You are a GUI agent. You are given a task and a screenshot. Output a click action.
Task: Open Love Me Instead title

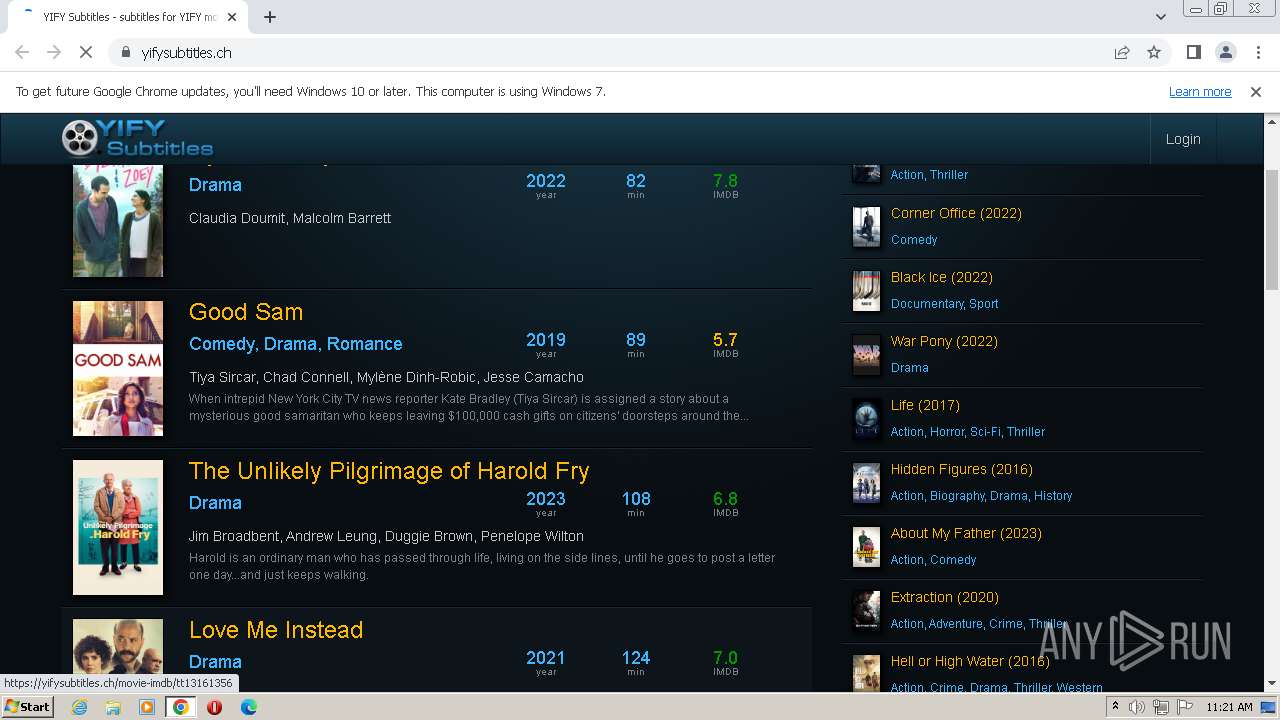pos(276,629)
